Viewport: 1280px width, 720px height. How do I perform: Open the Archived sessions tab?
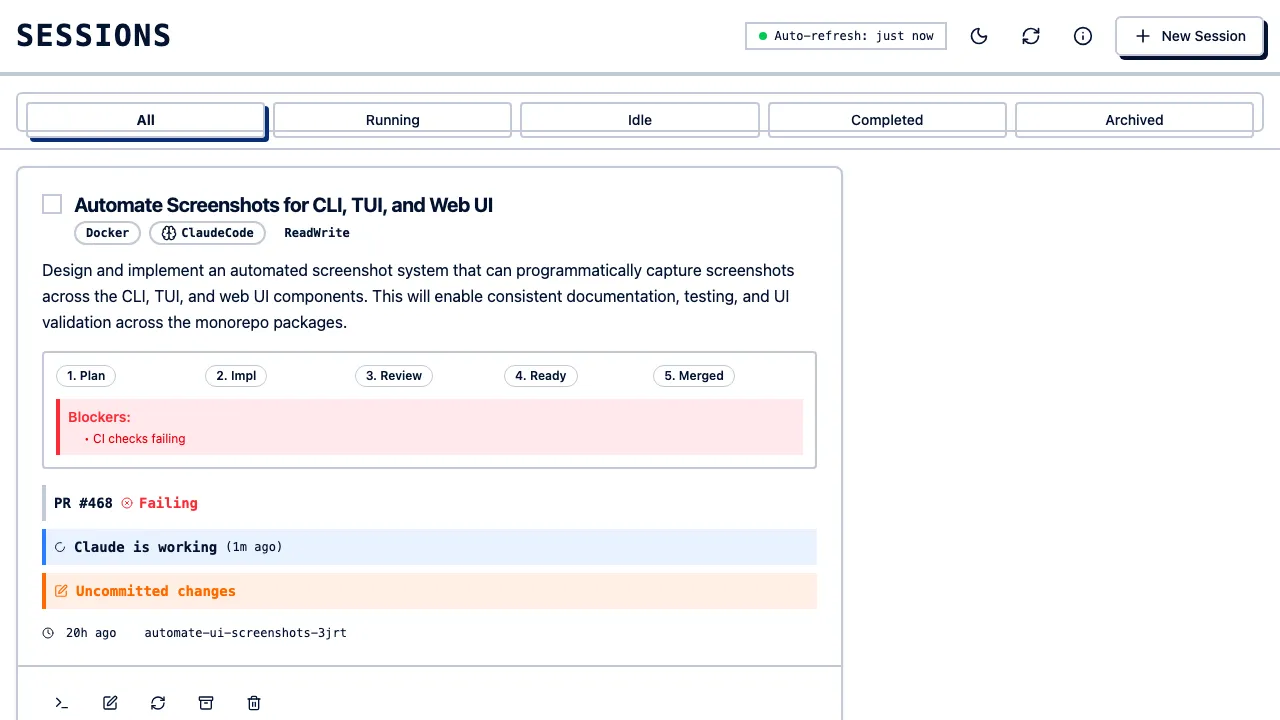(1134, 119)
